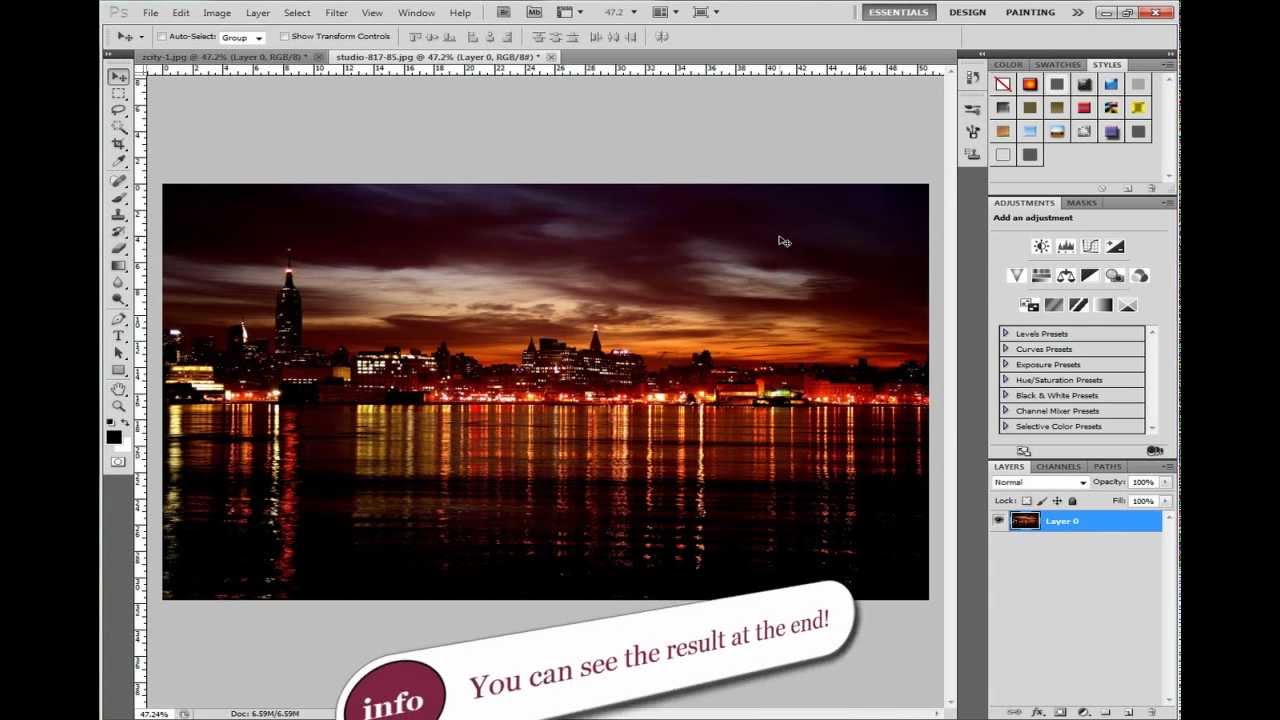Toggle lock image pixels

click(1042, 501)
